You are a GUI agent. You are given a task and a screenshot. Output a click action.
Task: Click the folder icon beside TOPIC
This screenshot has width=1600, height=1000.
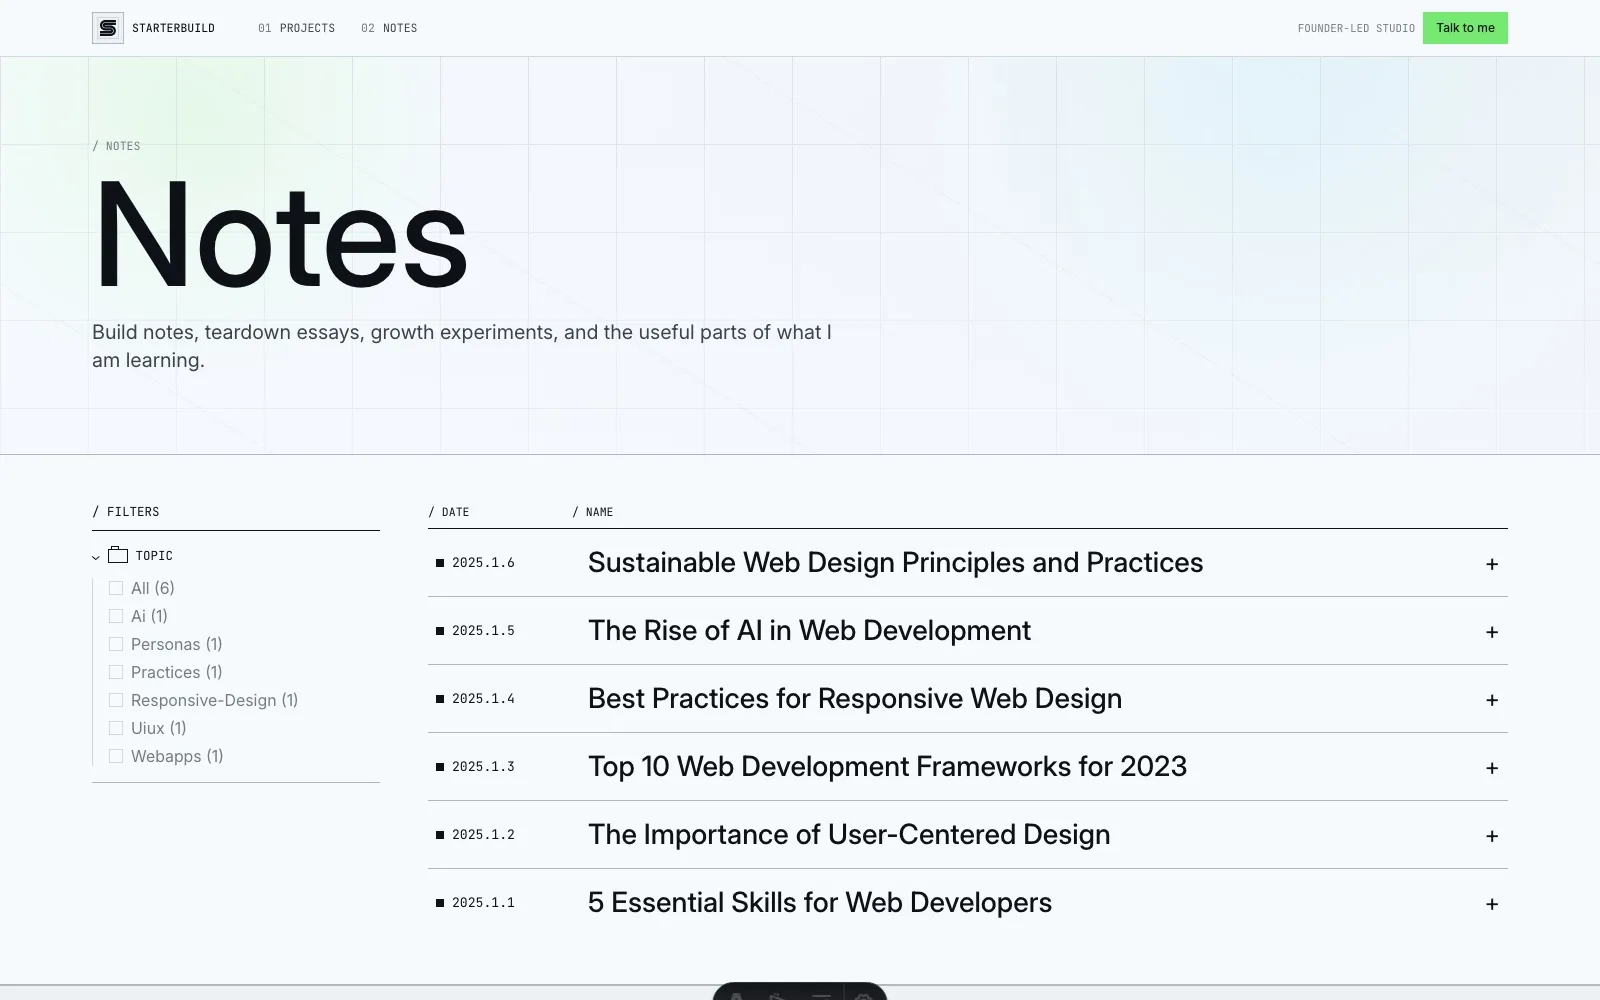pos(118,555)
